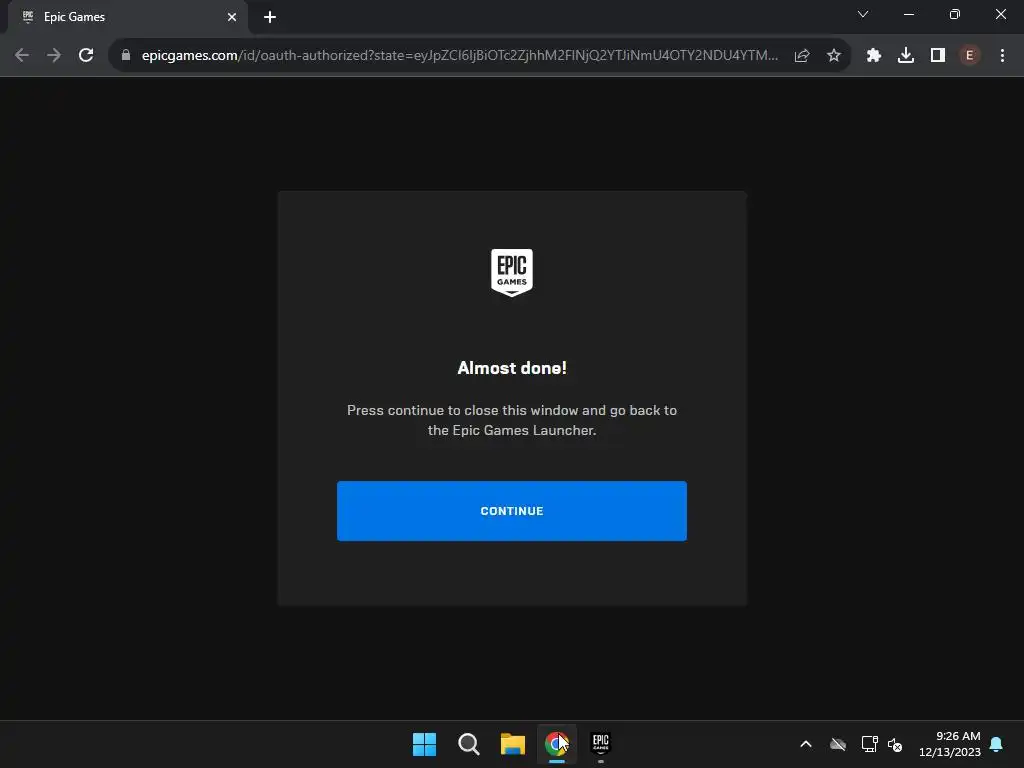Click the OneDrive cloud tray icon

pyautogui.click(x=838, y=744)
